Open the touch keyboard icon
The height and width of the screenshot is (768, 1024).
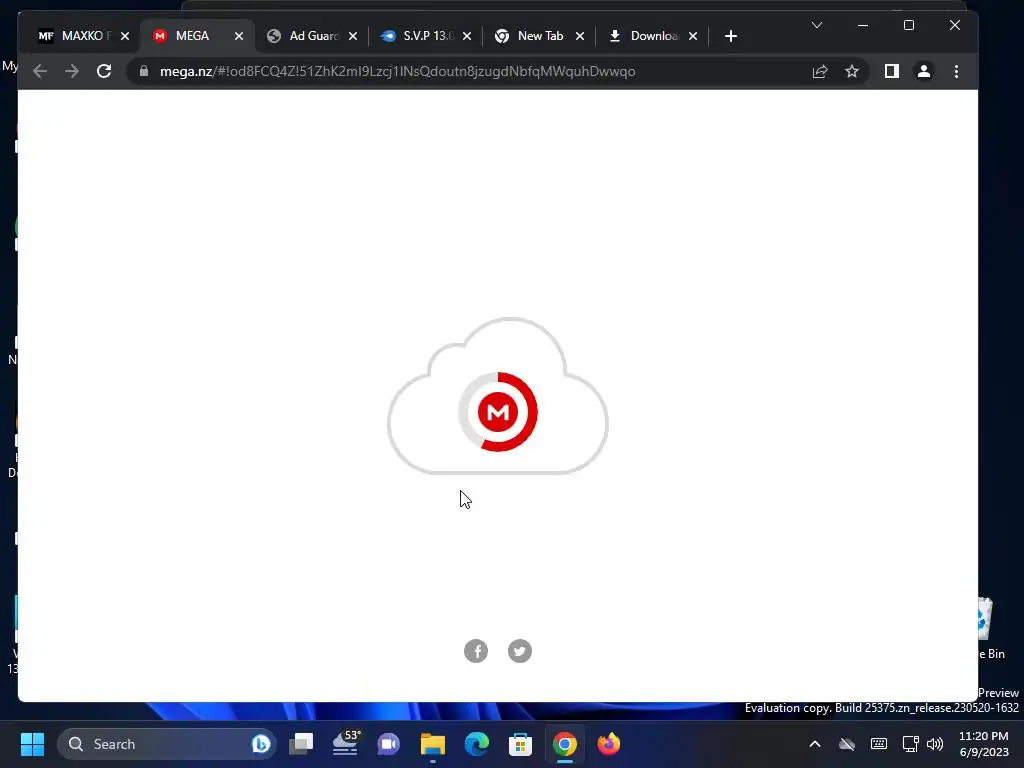point(879,743)
